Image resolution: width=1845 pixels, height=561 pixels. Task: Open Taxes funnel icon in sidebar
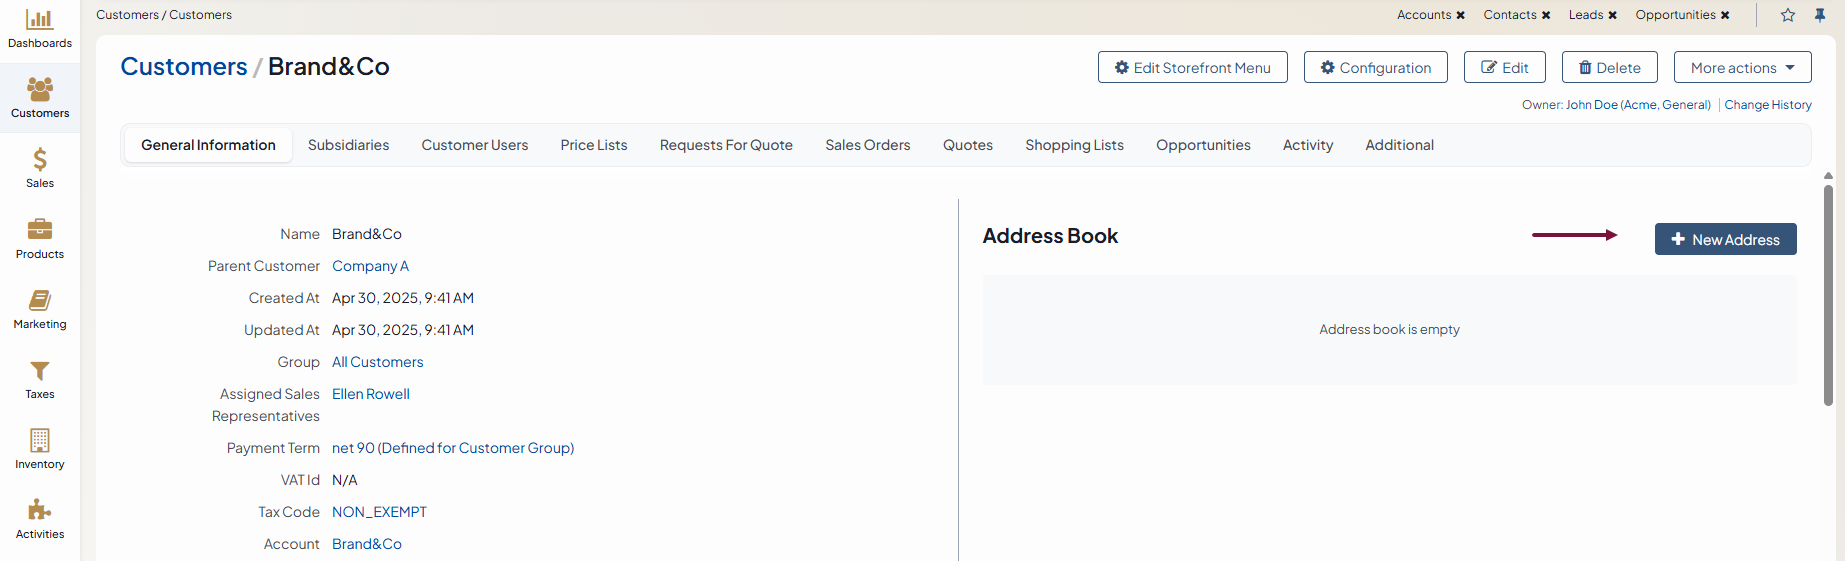[x=40, y=371]
